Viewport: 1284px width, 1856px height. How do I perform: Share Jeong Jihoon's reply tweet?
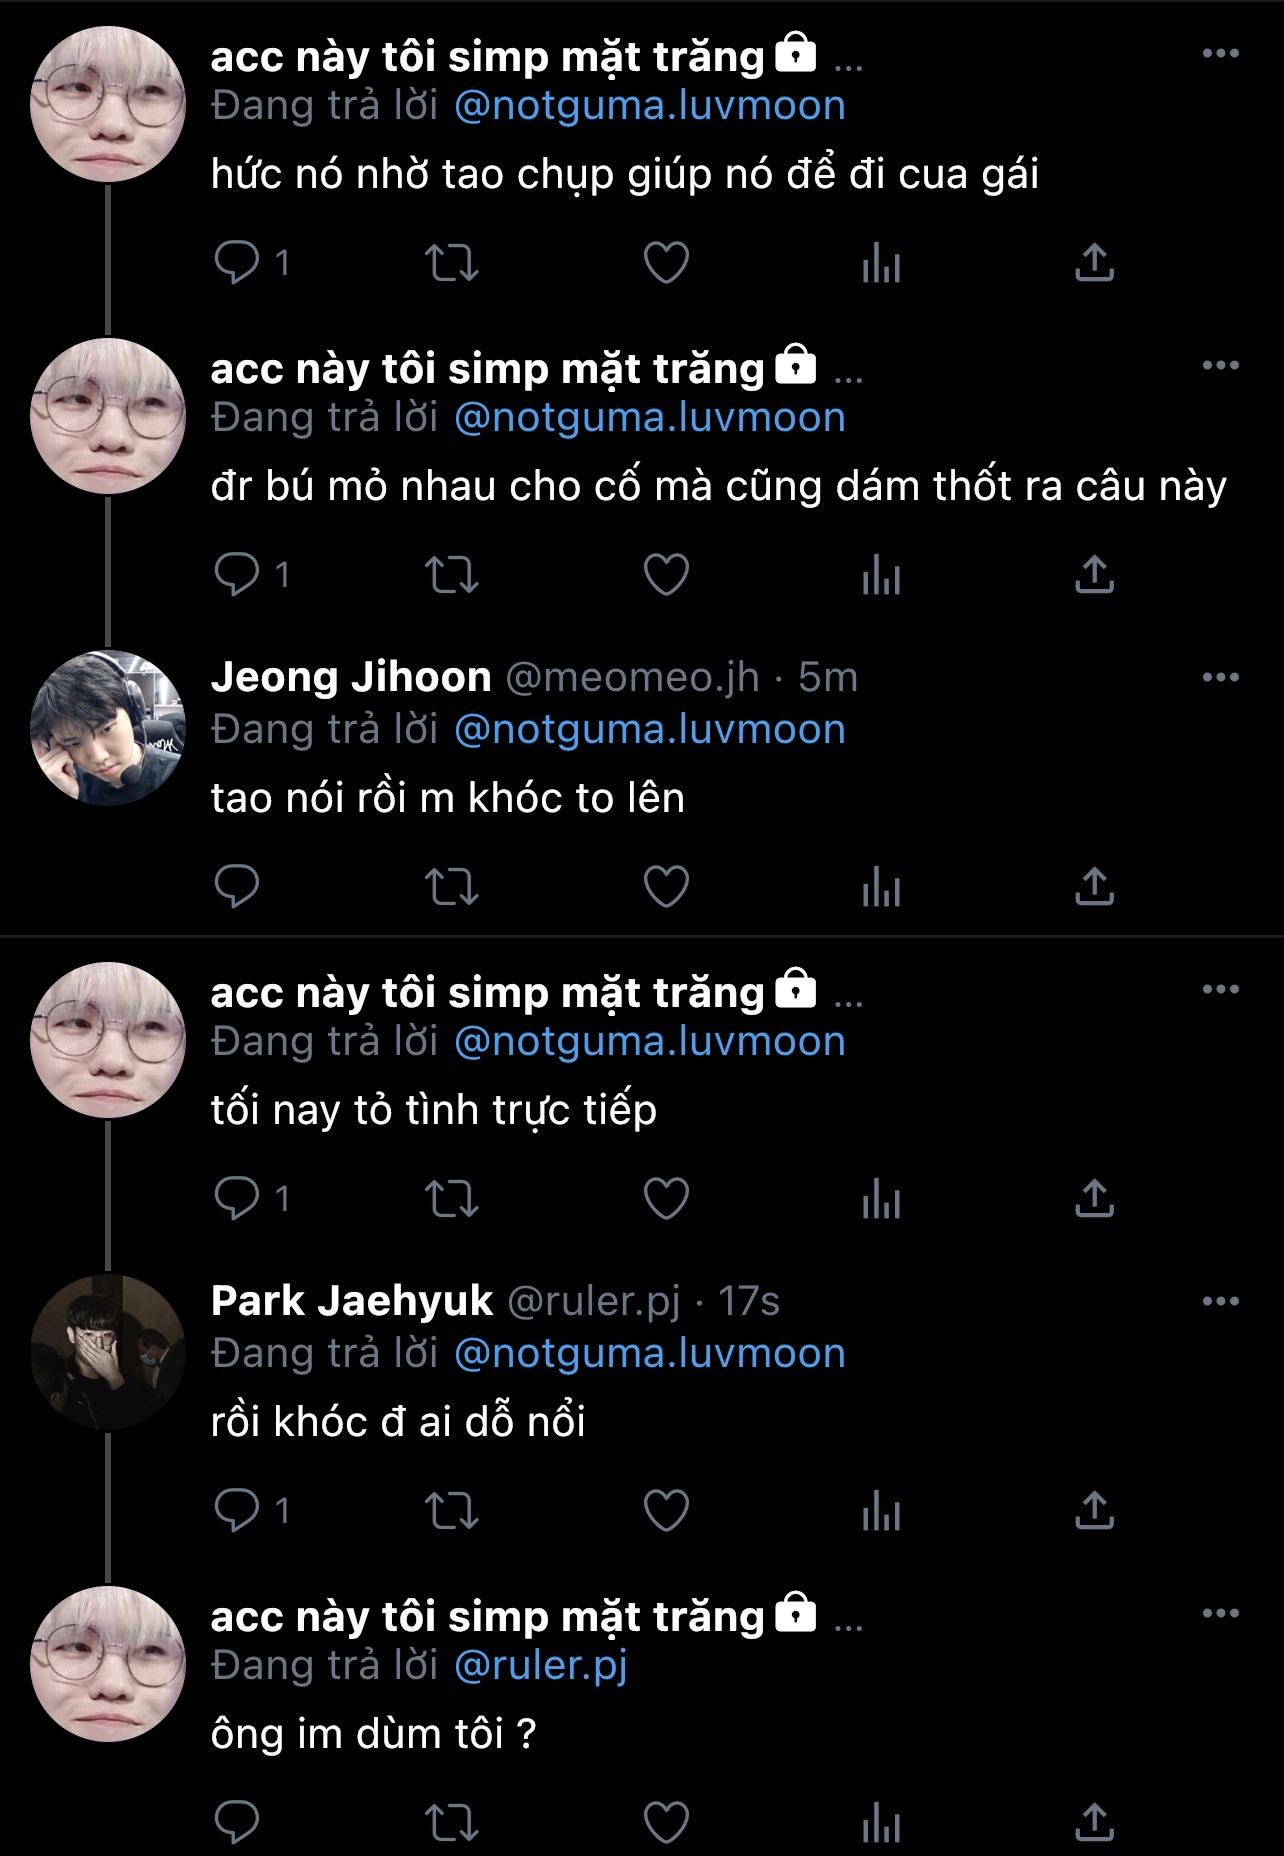click(x=1094, y=887)
